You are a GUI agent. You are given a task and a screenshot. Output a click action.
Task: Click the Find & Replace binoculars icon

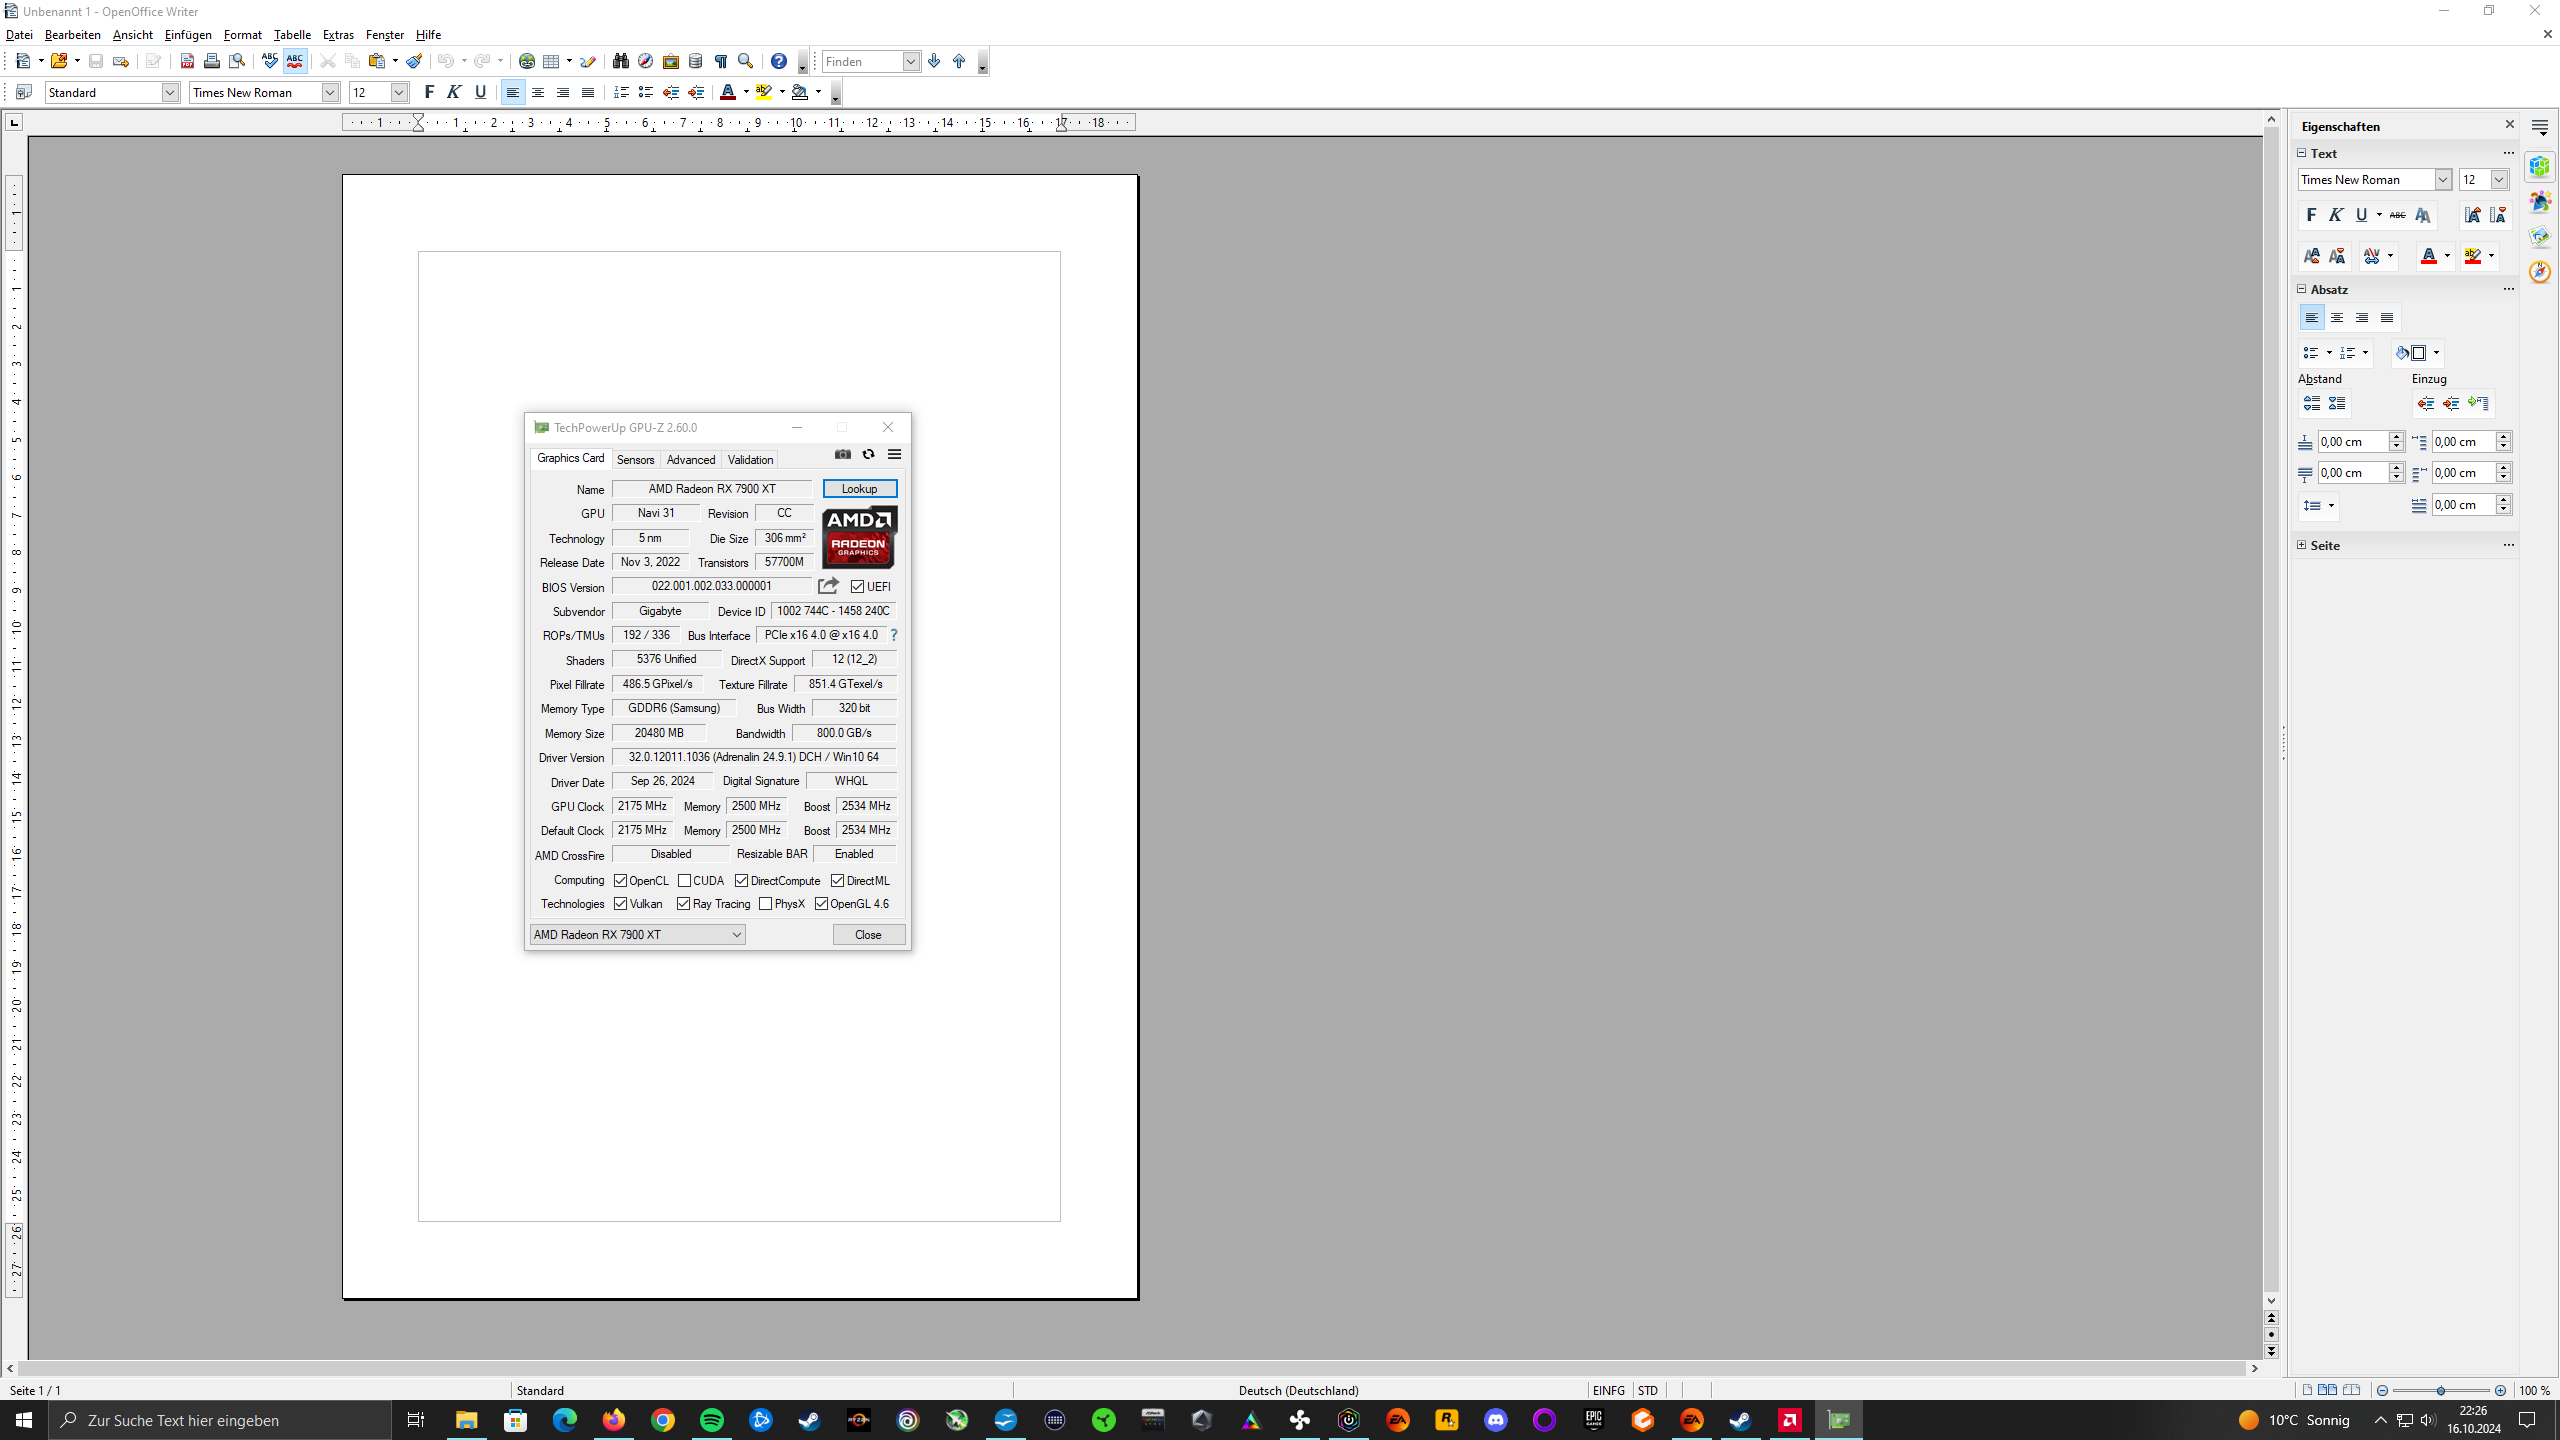620,61
